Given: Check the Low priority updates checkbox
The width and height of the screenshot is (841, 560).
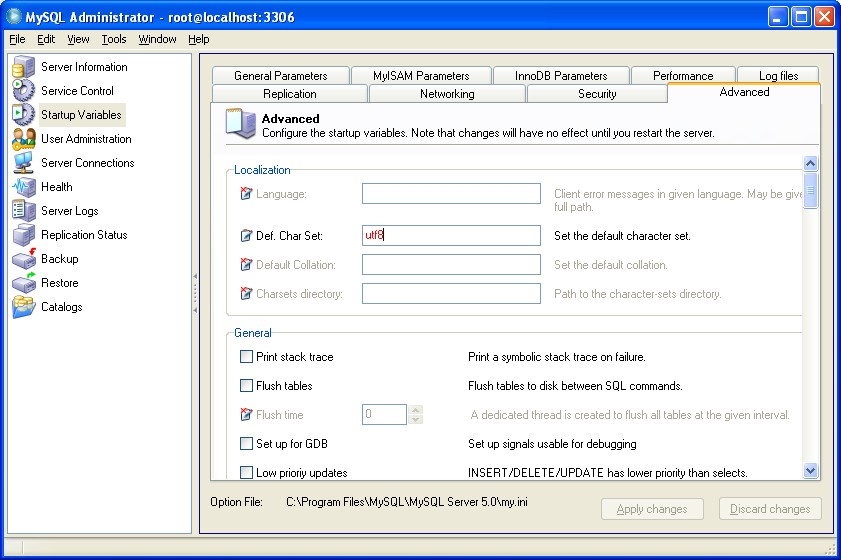Looking at the screenshot, I should [246, 473].
